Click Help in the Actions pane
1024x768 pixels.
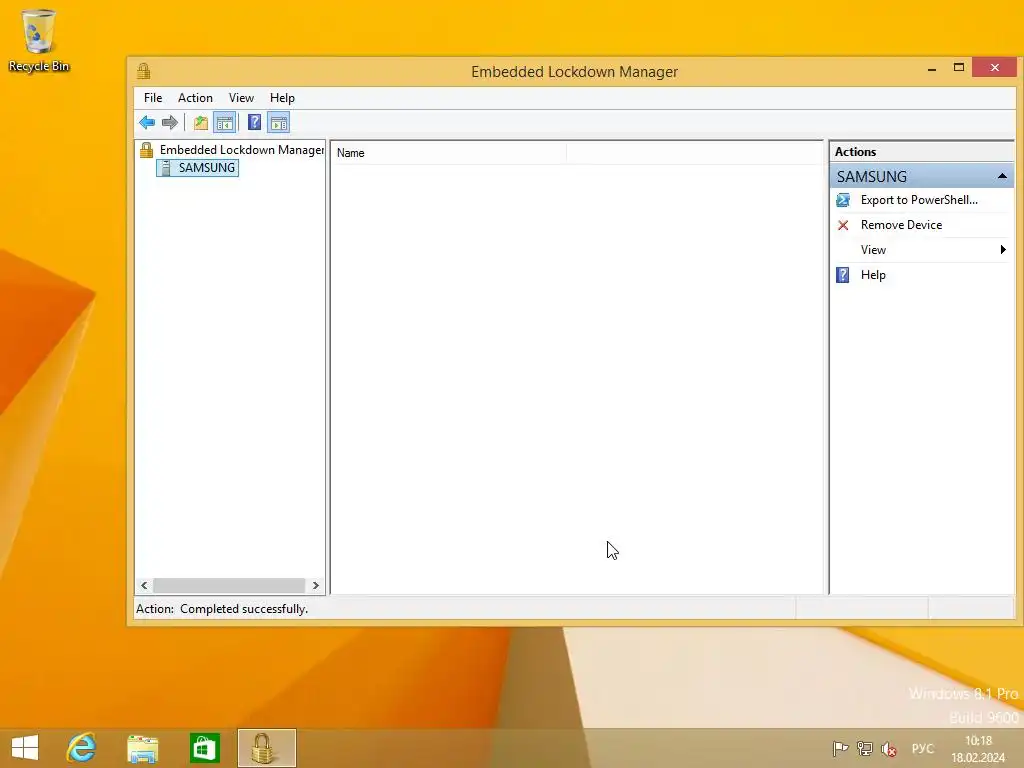pyautogui.click(x=872, y=275)
